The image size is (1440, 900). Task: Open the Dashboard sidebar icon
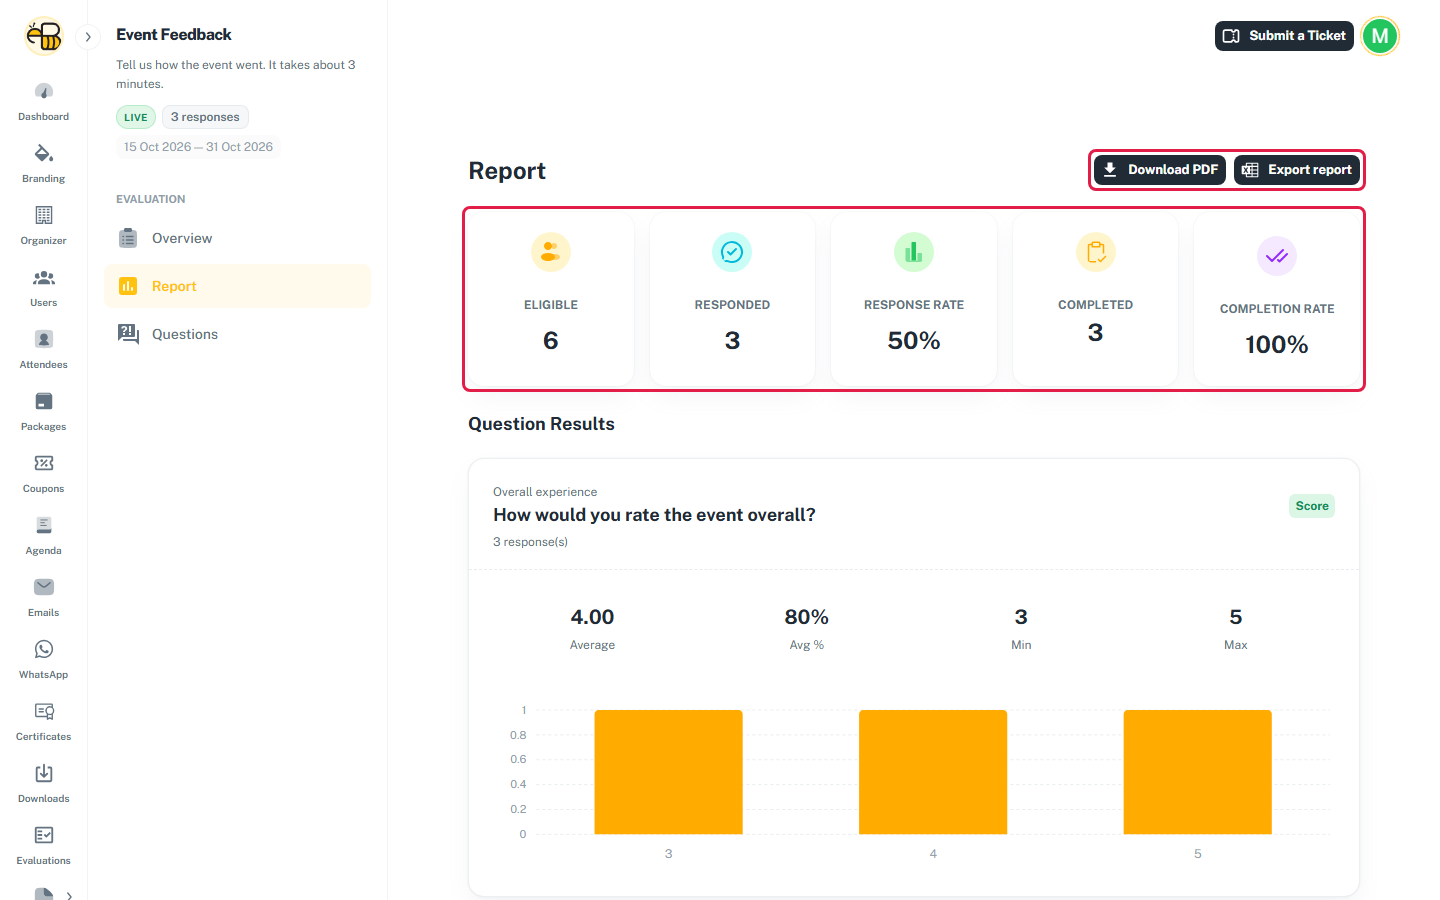point(44,92)
